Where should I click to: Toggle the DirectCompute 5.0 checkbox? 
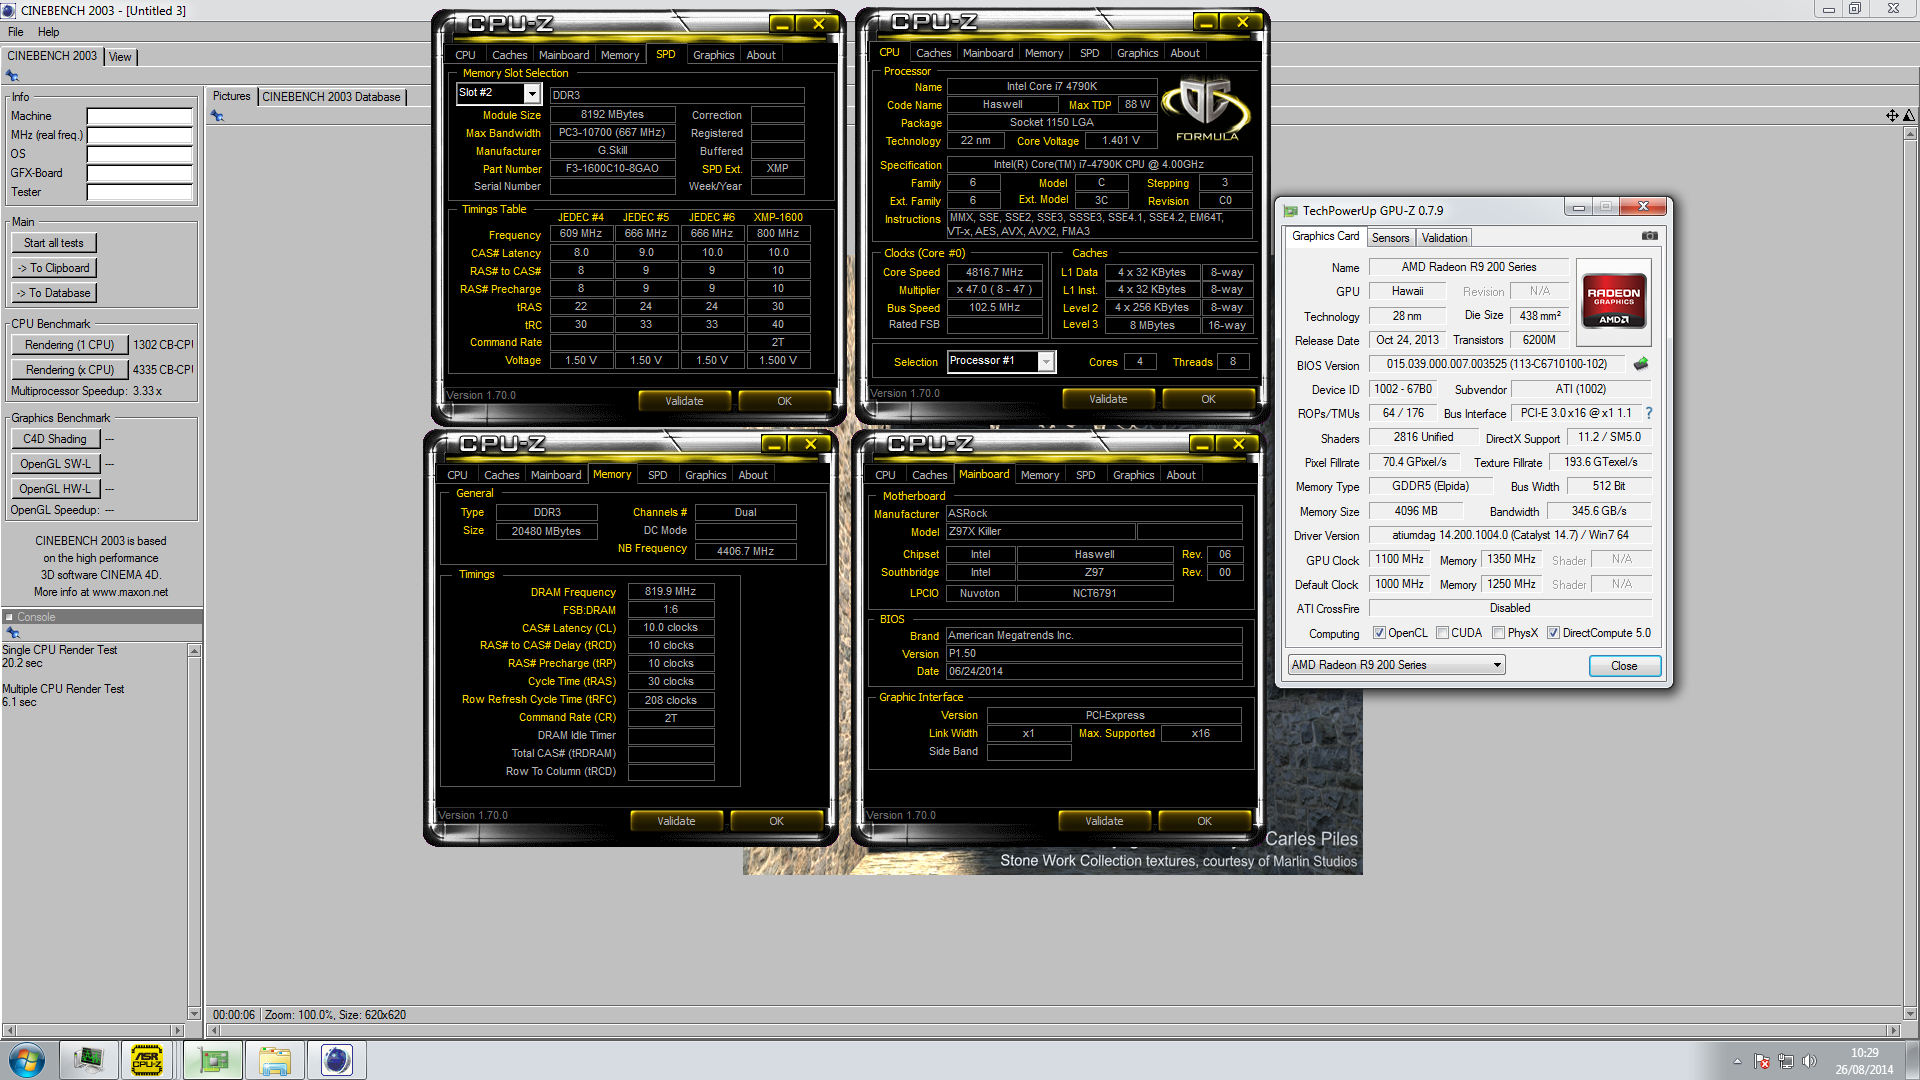[1553, 633]
